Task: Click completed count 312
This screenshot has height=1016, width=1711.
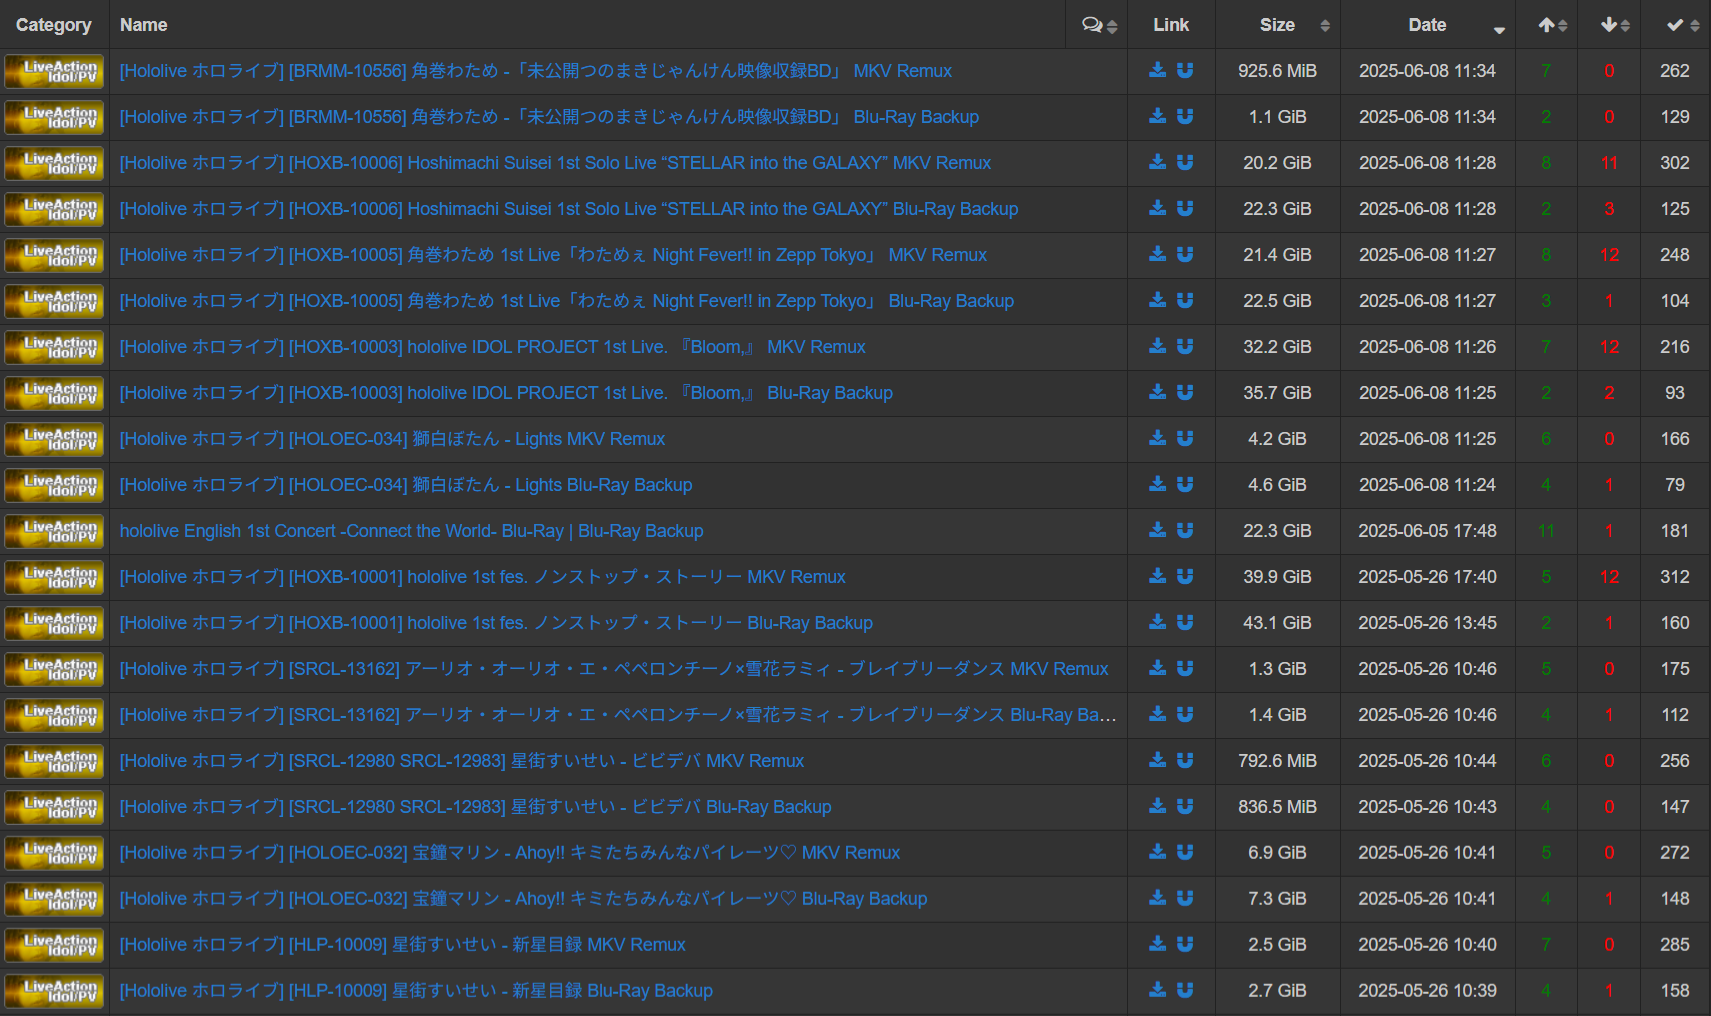Action: (x=1675, y=577)
